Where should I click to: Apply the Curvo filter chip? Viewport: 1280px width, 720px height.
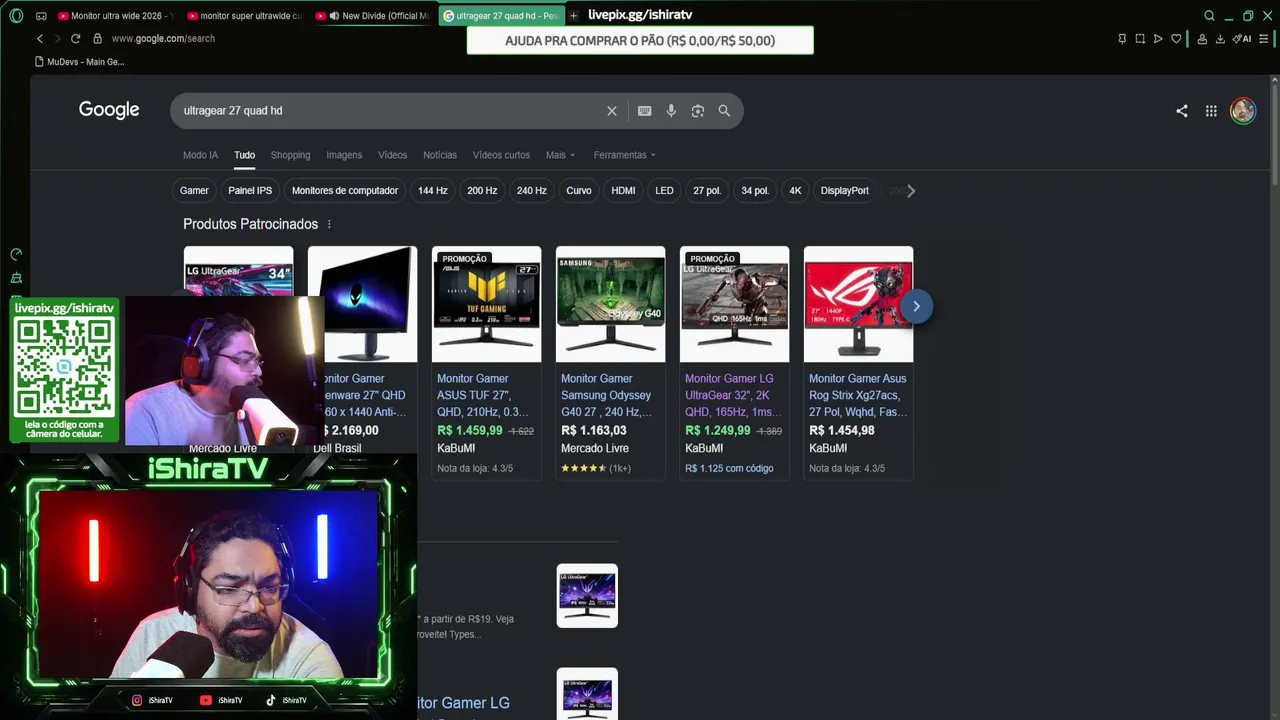pos(579,191)
